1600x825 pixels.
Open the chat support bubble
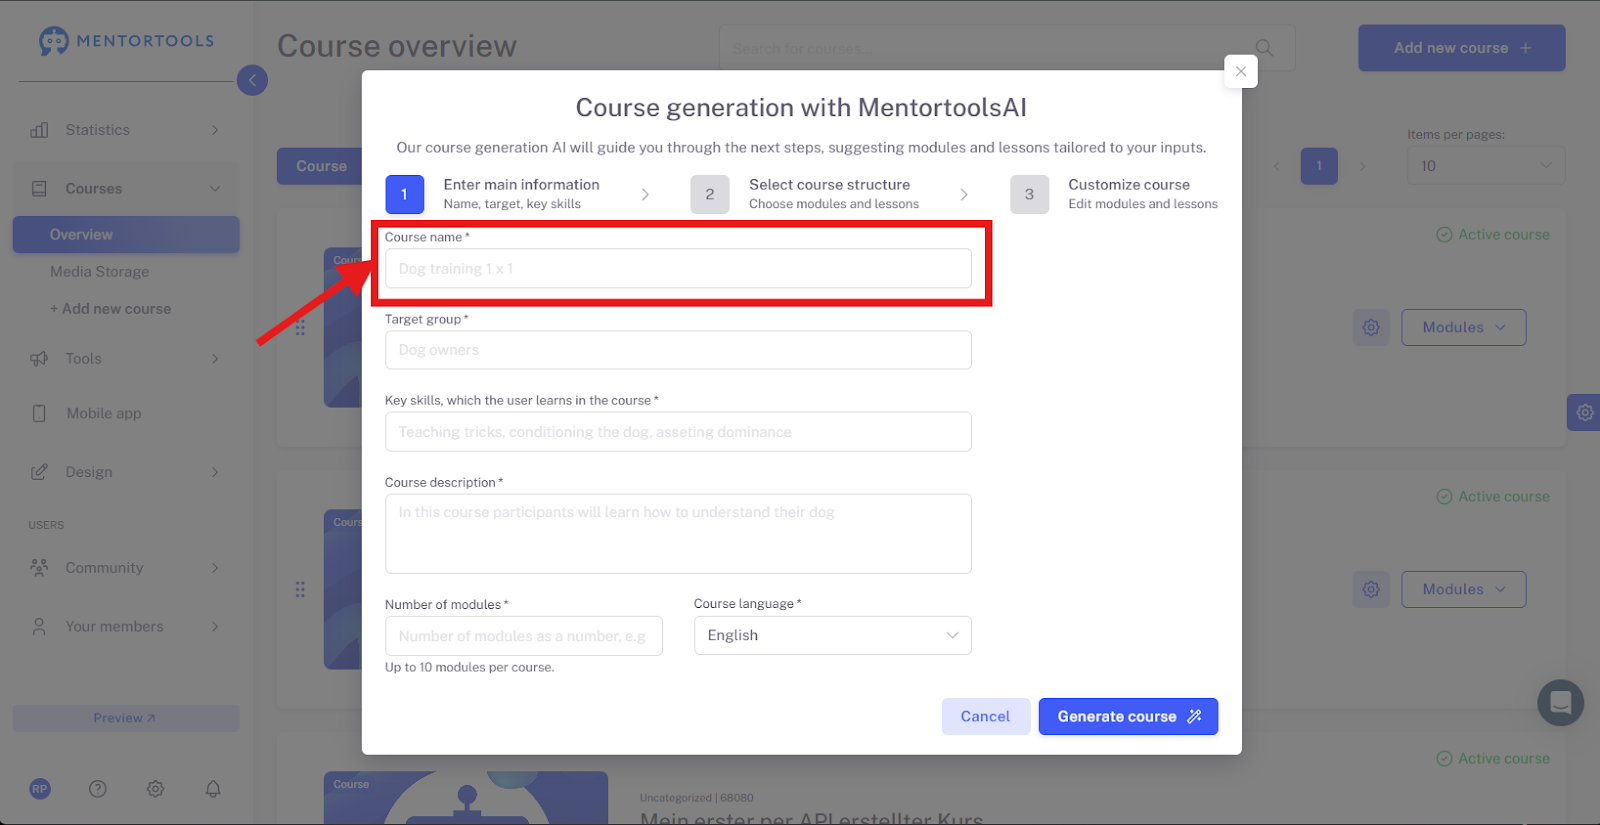pos(1561,703)
